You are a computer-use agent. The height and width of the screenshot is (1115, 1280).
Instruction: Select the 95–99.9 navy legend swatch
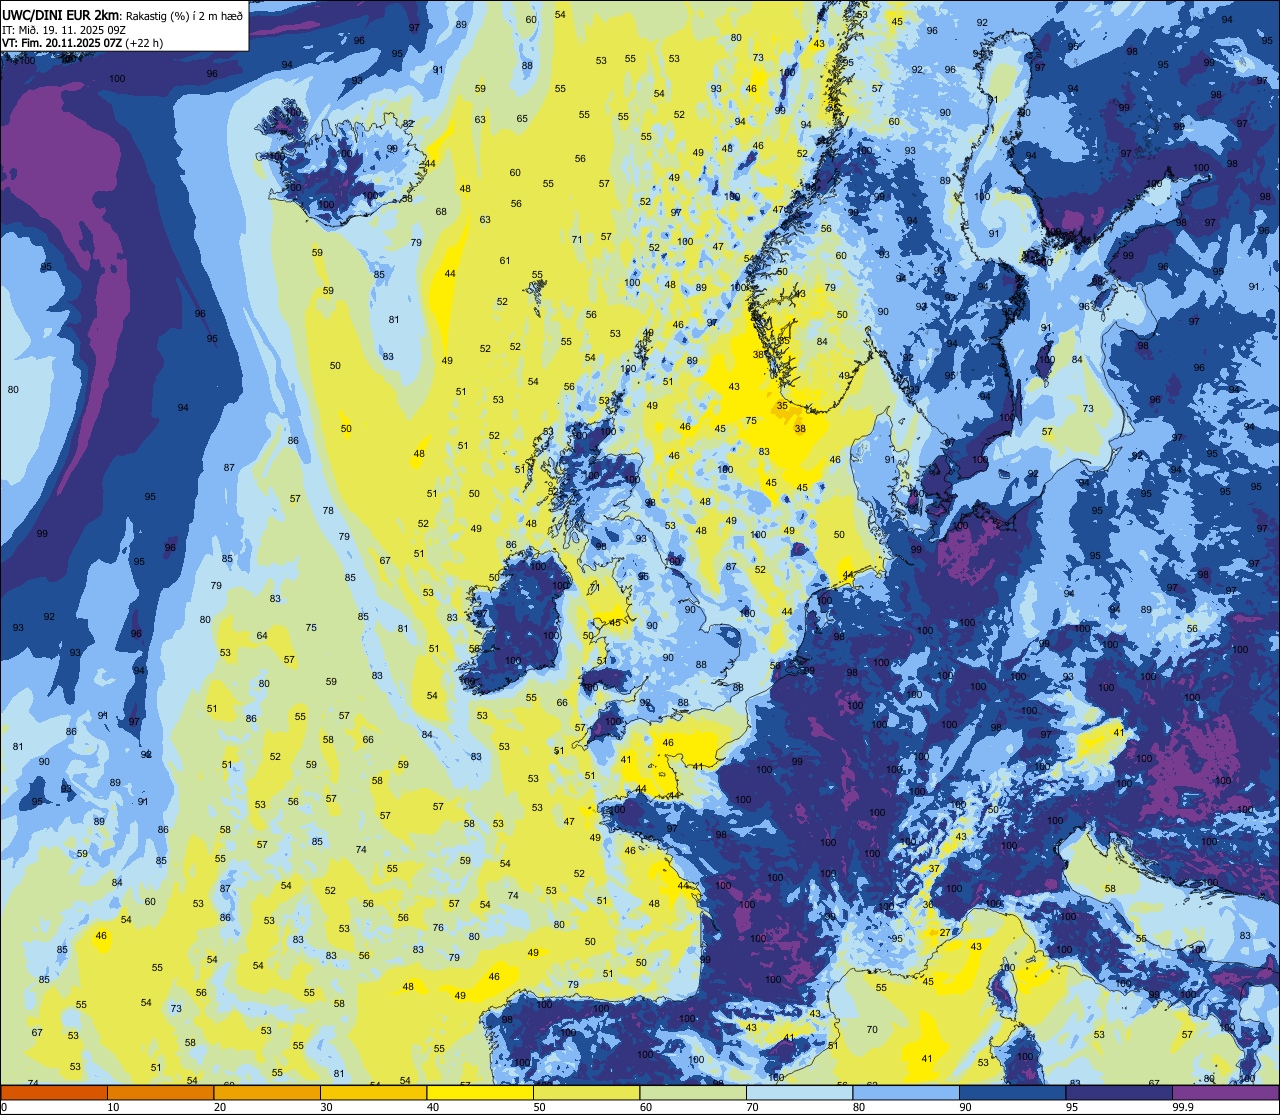[x=1119, y=1092]
